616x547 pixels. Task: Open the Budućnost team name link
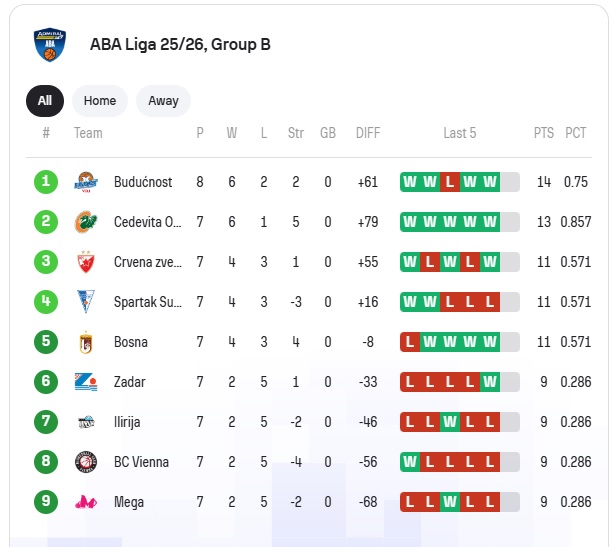(143, 182)
